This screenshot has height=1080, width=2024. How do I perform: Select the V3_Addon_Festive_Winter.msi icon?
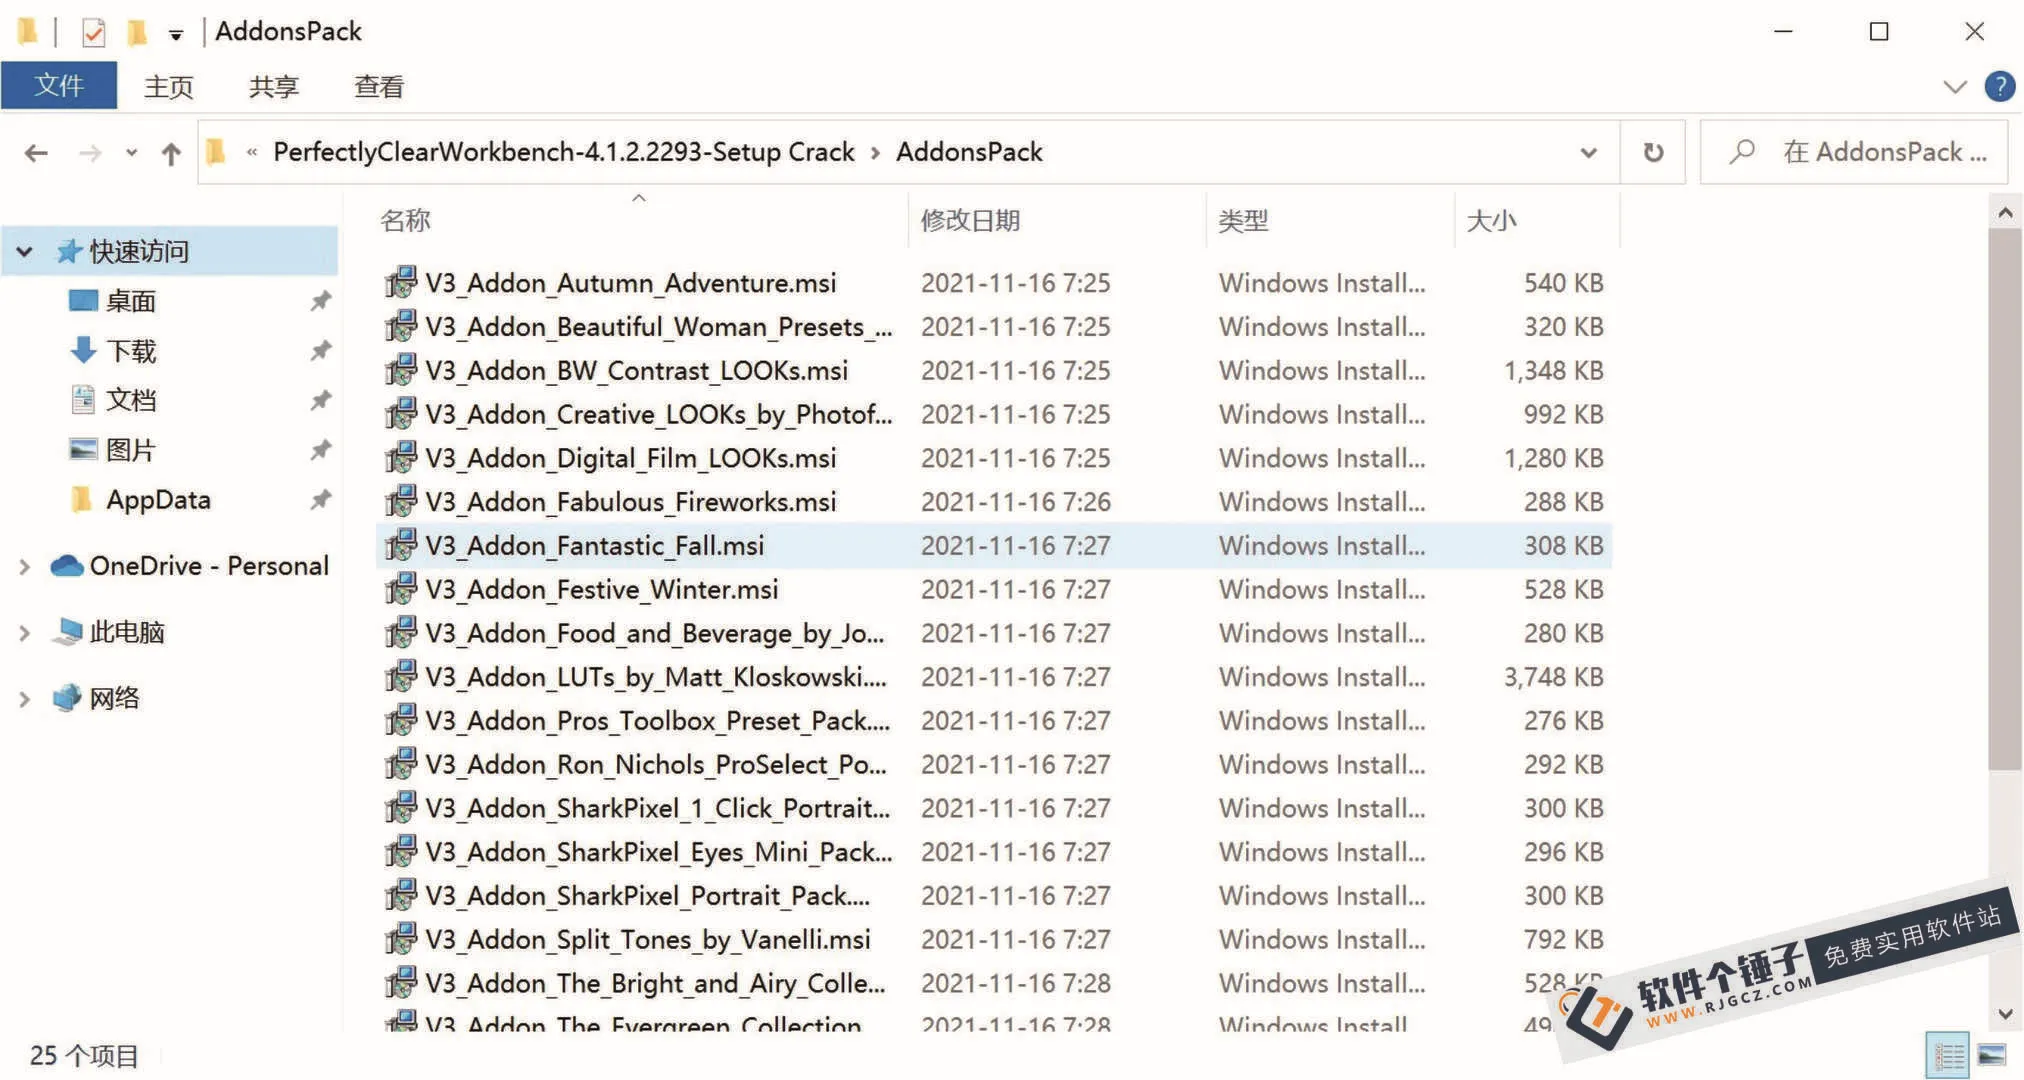[401, 589]
